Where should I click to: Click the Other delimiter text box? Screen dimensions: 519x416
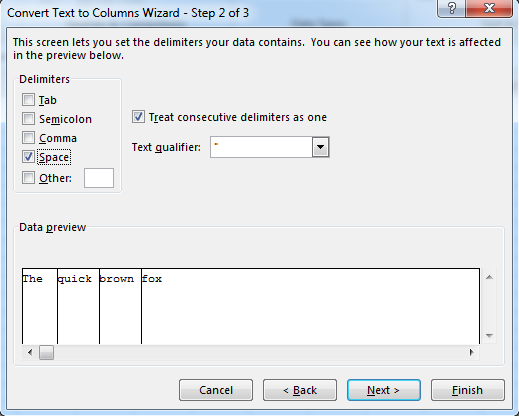click(99, 178)
